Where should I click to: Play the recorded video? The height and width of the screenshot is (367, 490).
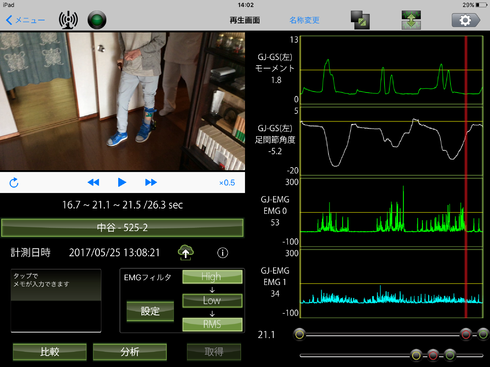[x=122, y=182]
